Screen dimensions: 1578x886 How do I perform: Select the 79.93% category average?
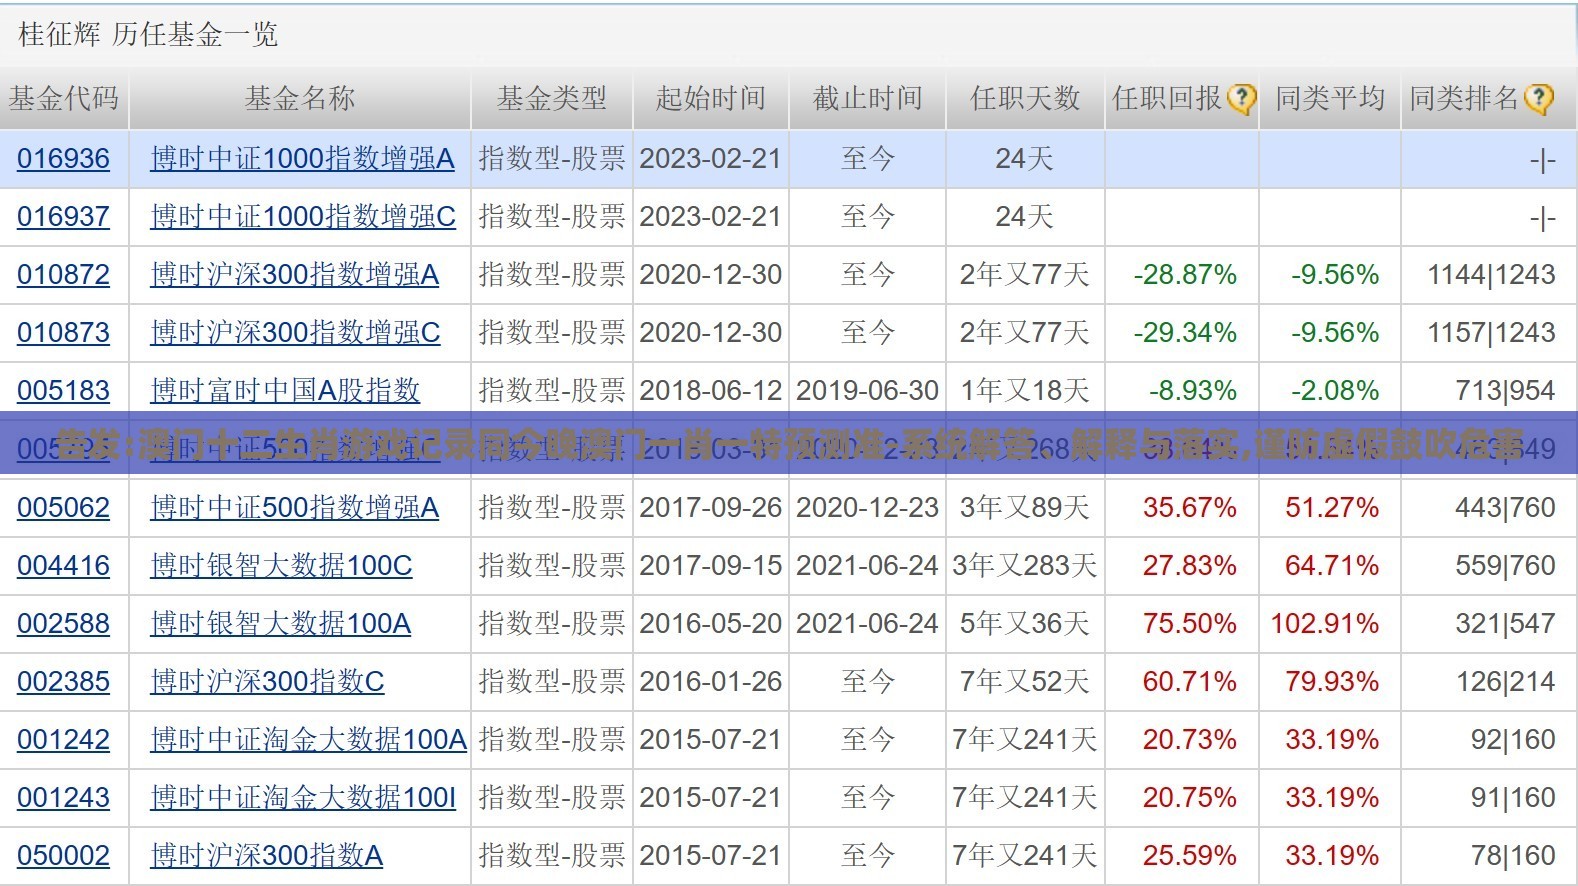pos(1332,682)
